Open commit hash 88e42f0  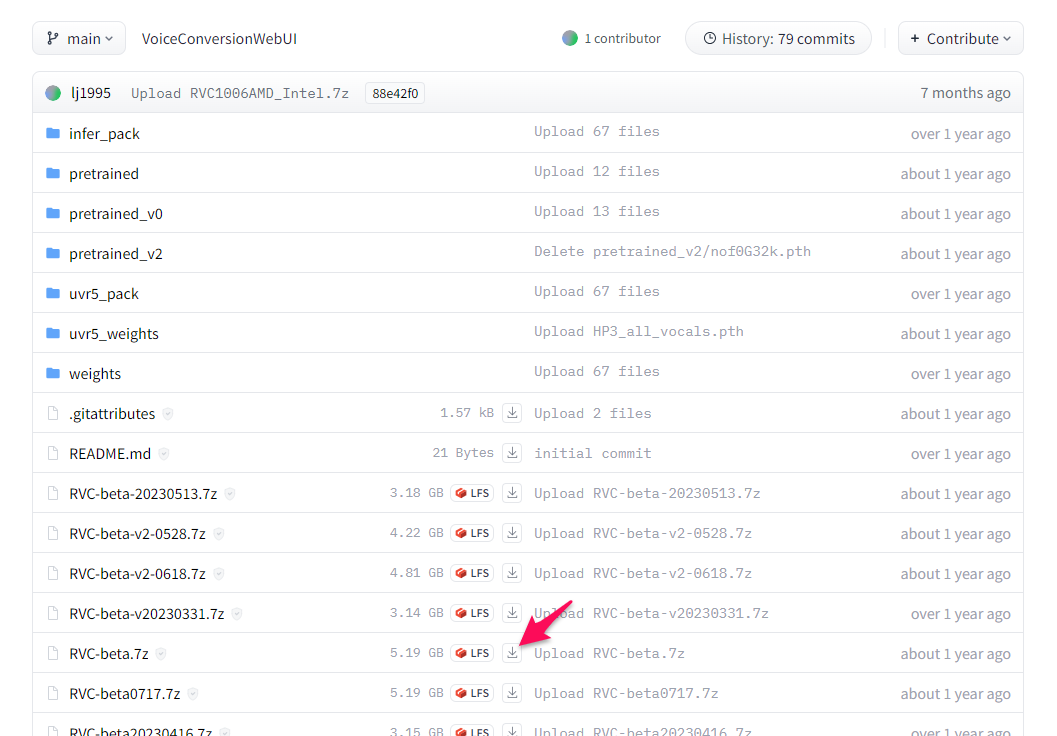tap(395, 93)
